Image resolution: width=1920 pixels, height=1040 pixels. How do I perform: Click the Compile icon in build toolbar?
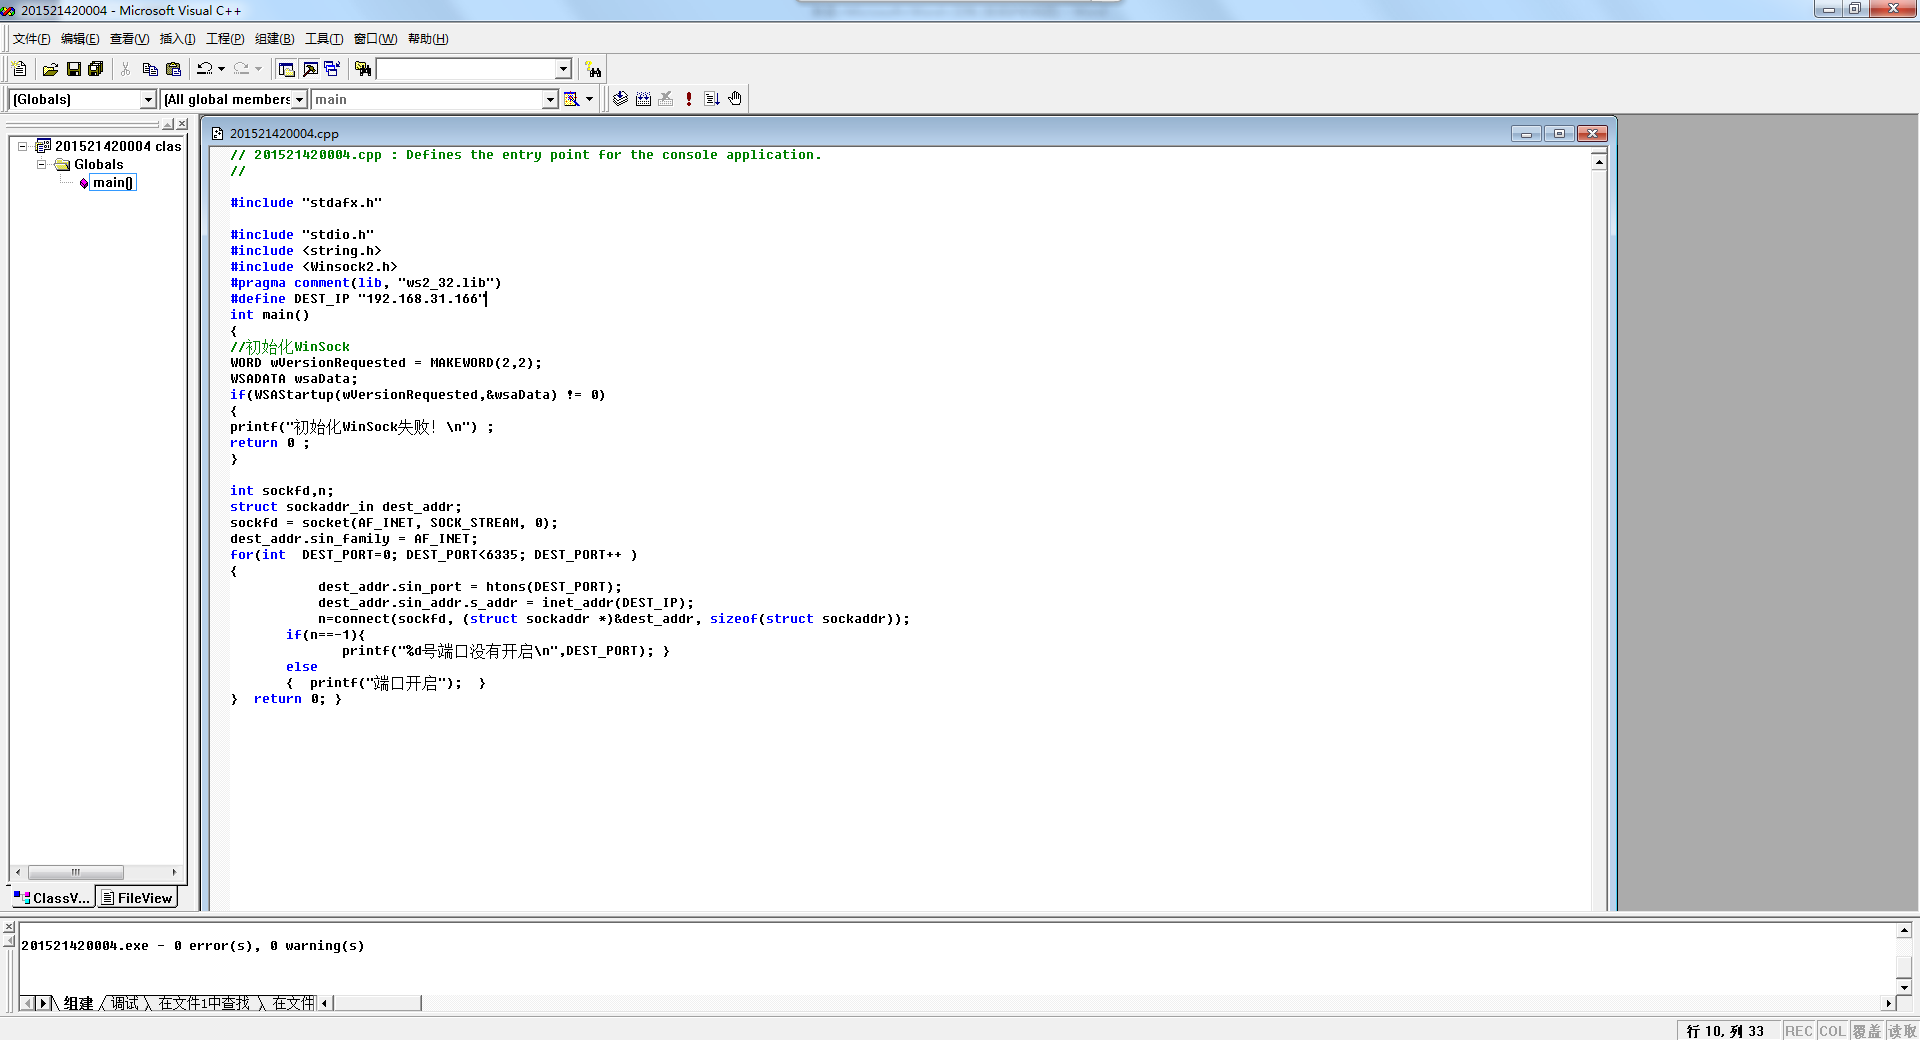pos(621,99)
